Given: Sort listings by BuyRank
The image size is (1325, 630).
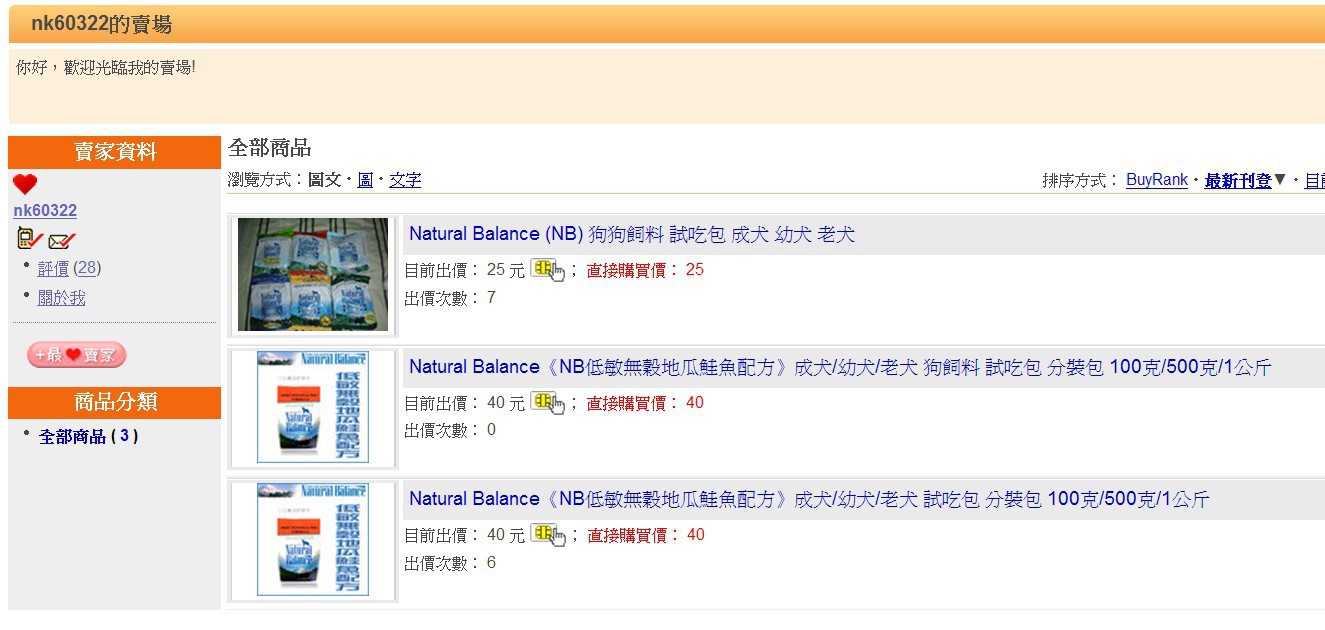Looking at the screenshot, I should click(1157, 180).
